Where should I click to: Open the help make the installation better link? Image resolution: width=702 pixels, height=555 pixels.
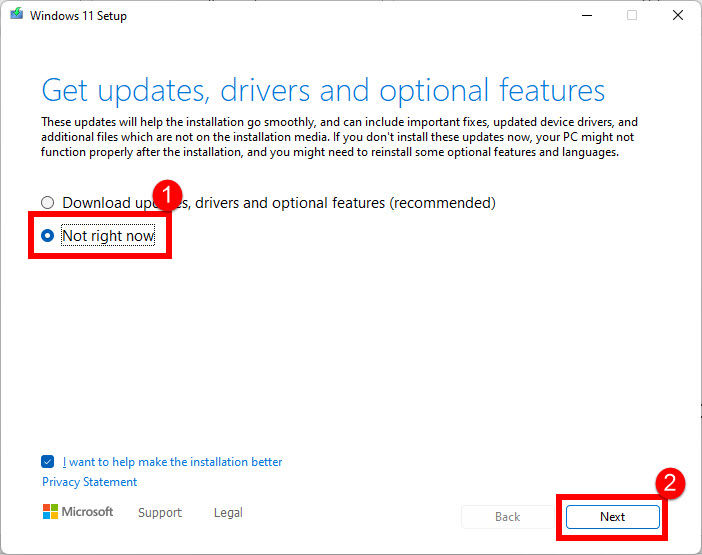(172, 462)
